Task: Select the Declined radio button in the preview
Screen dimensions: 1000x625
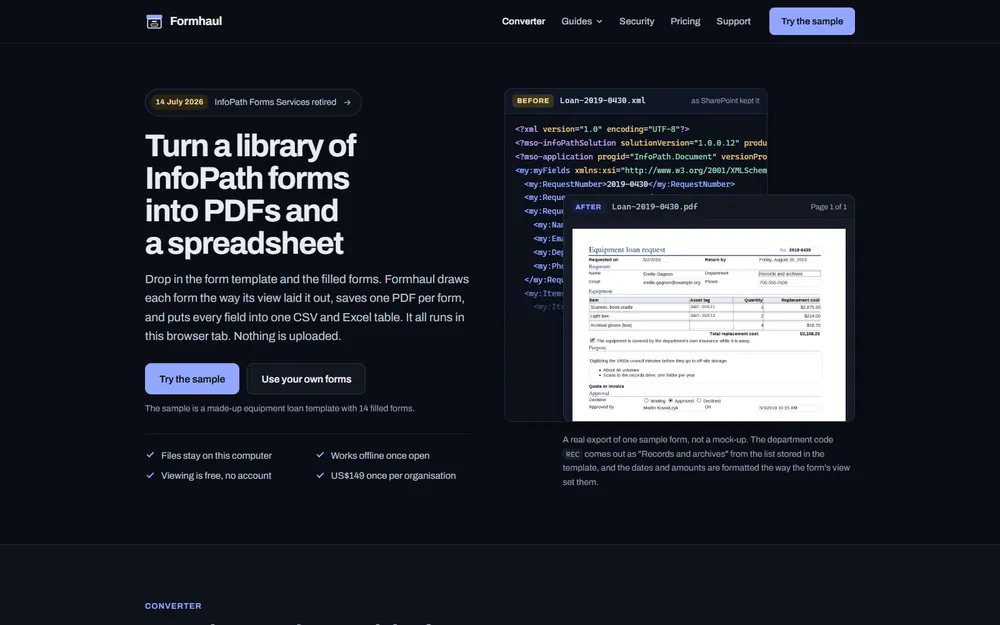Action: (x=699, y=401)
